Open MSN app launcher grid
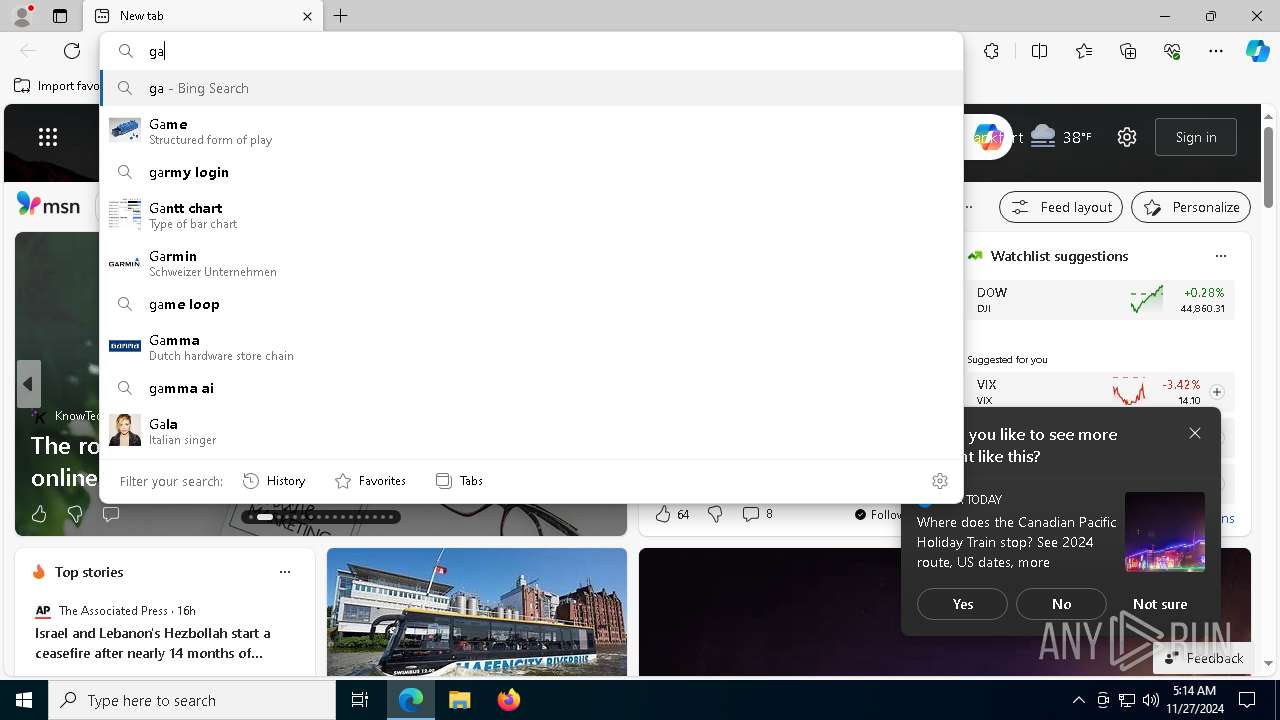 click(x=48, y=137)
